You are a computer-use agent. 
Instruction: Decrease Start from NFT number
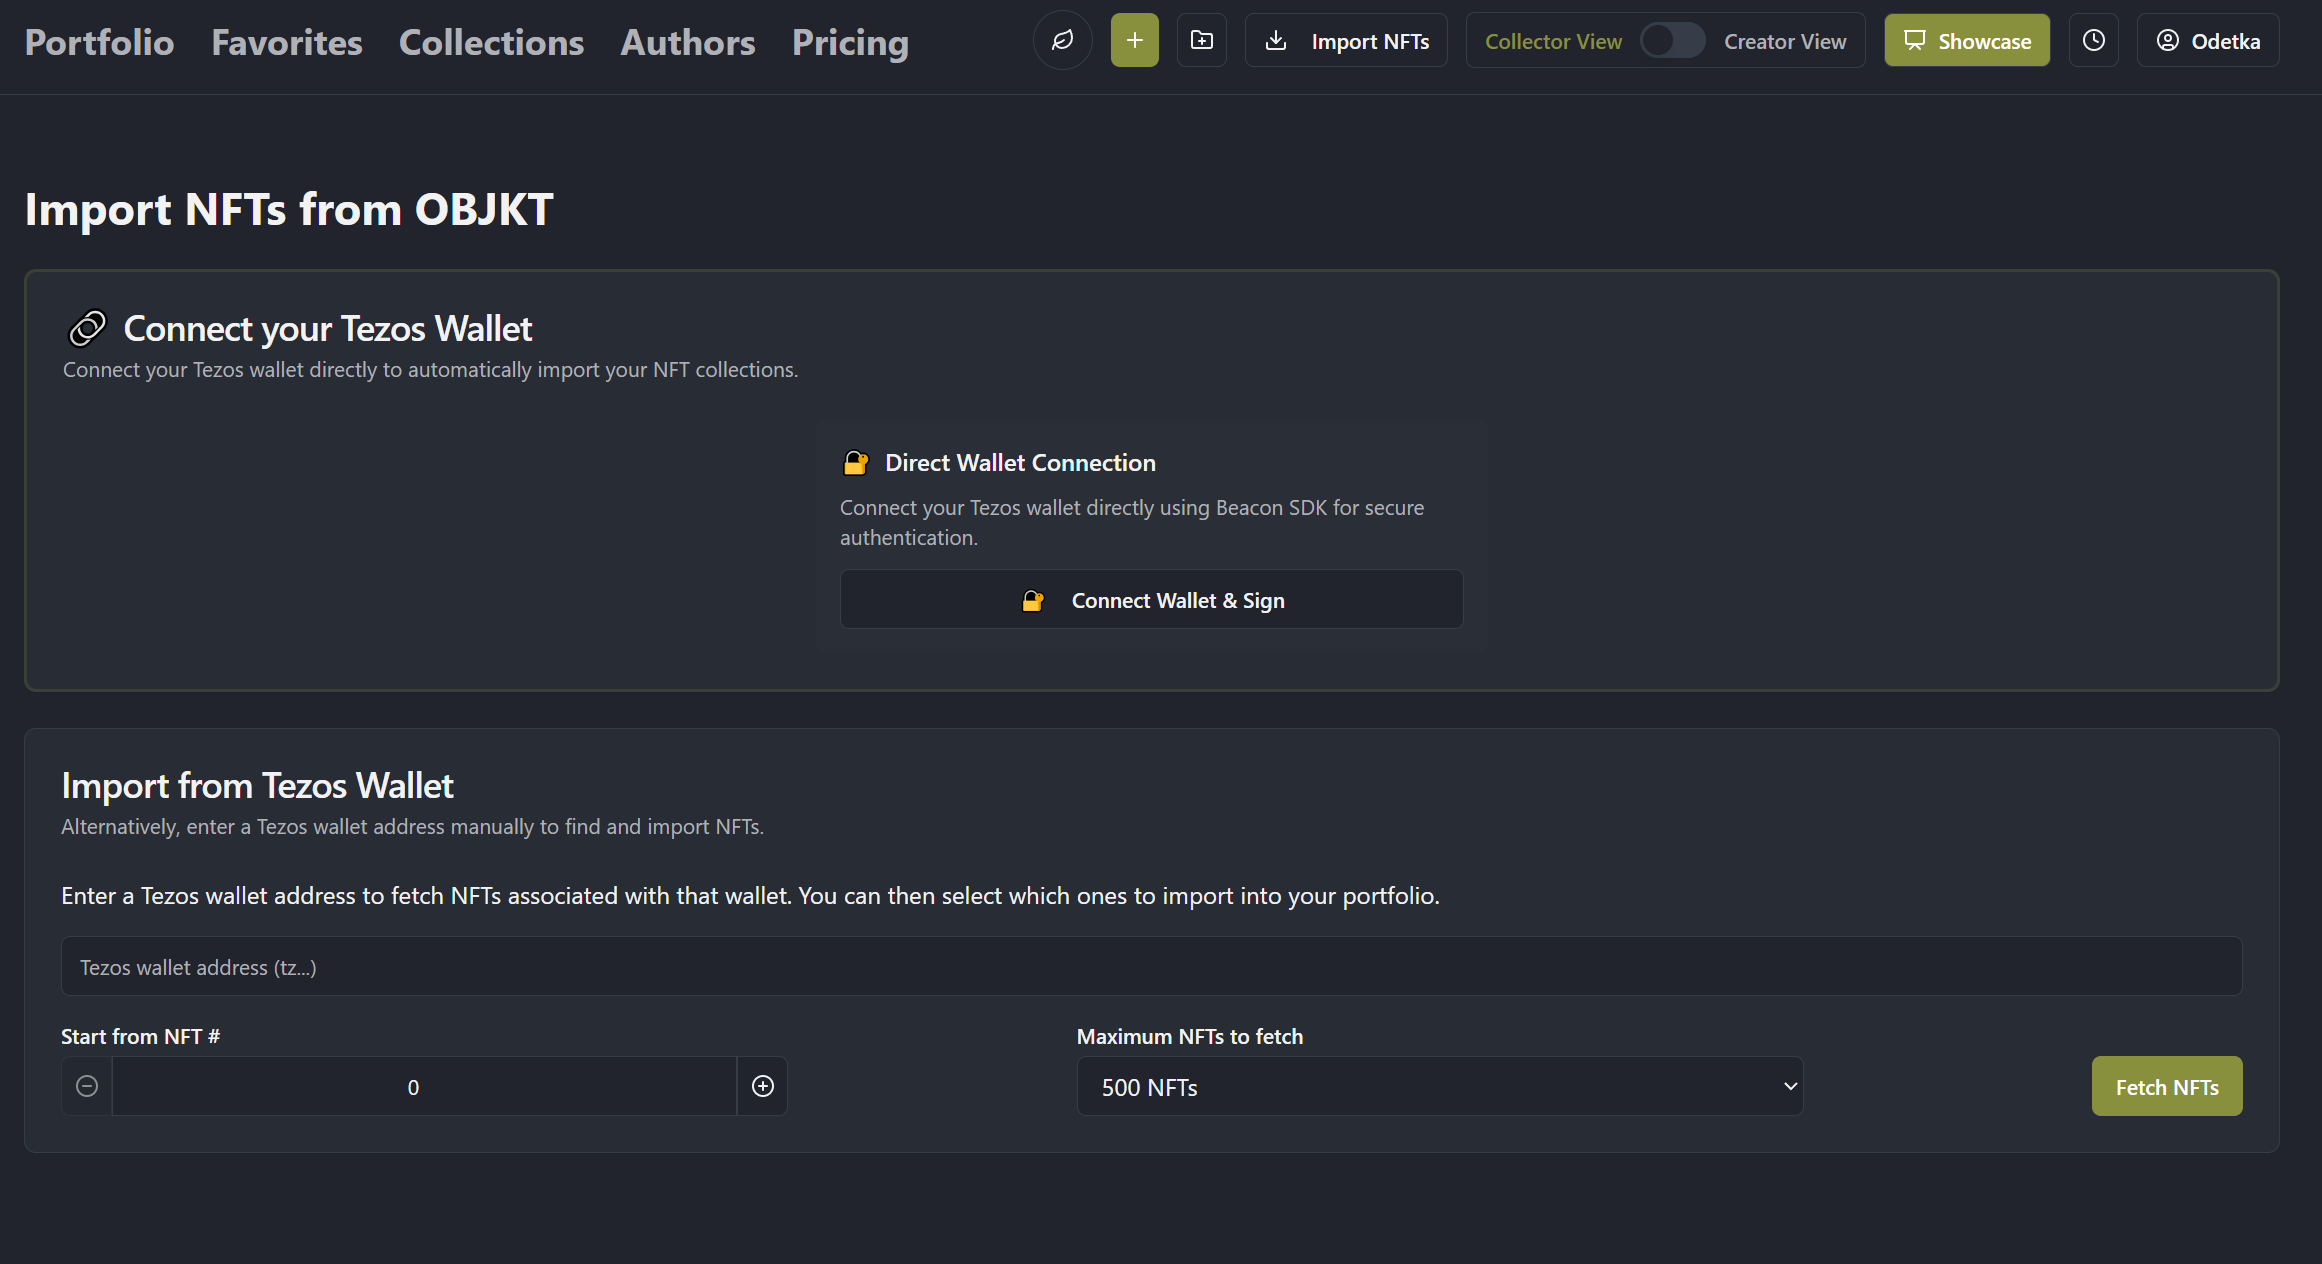[87, 1087]
